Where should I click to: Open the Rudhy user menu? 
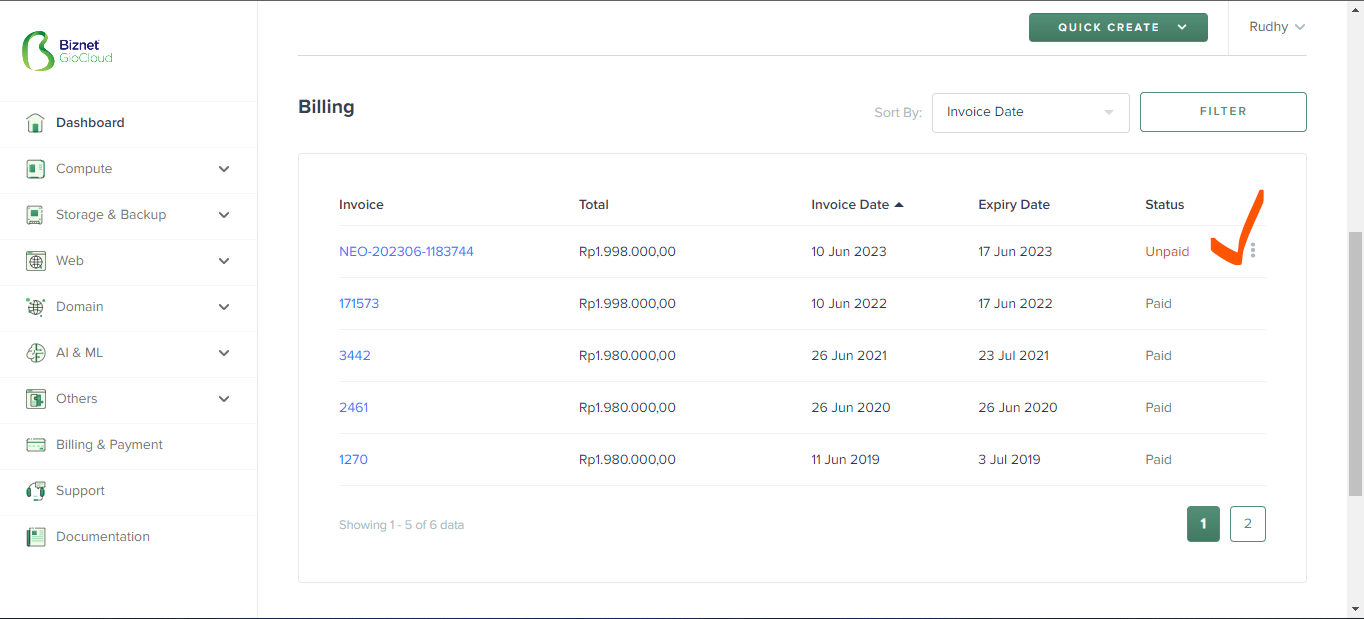pyautogui.click(x=1277, y=27)
